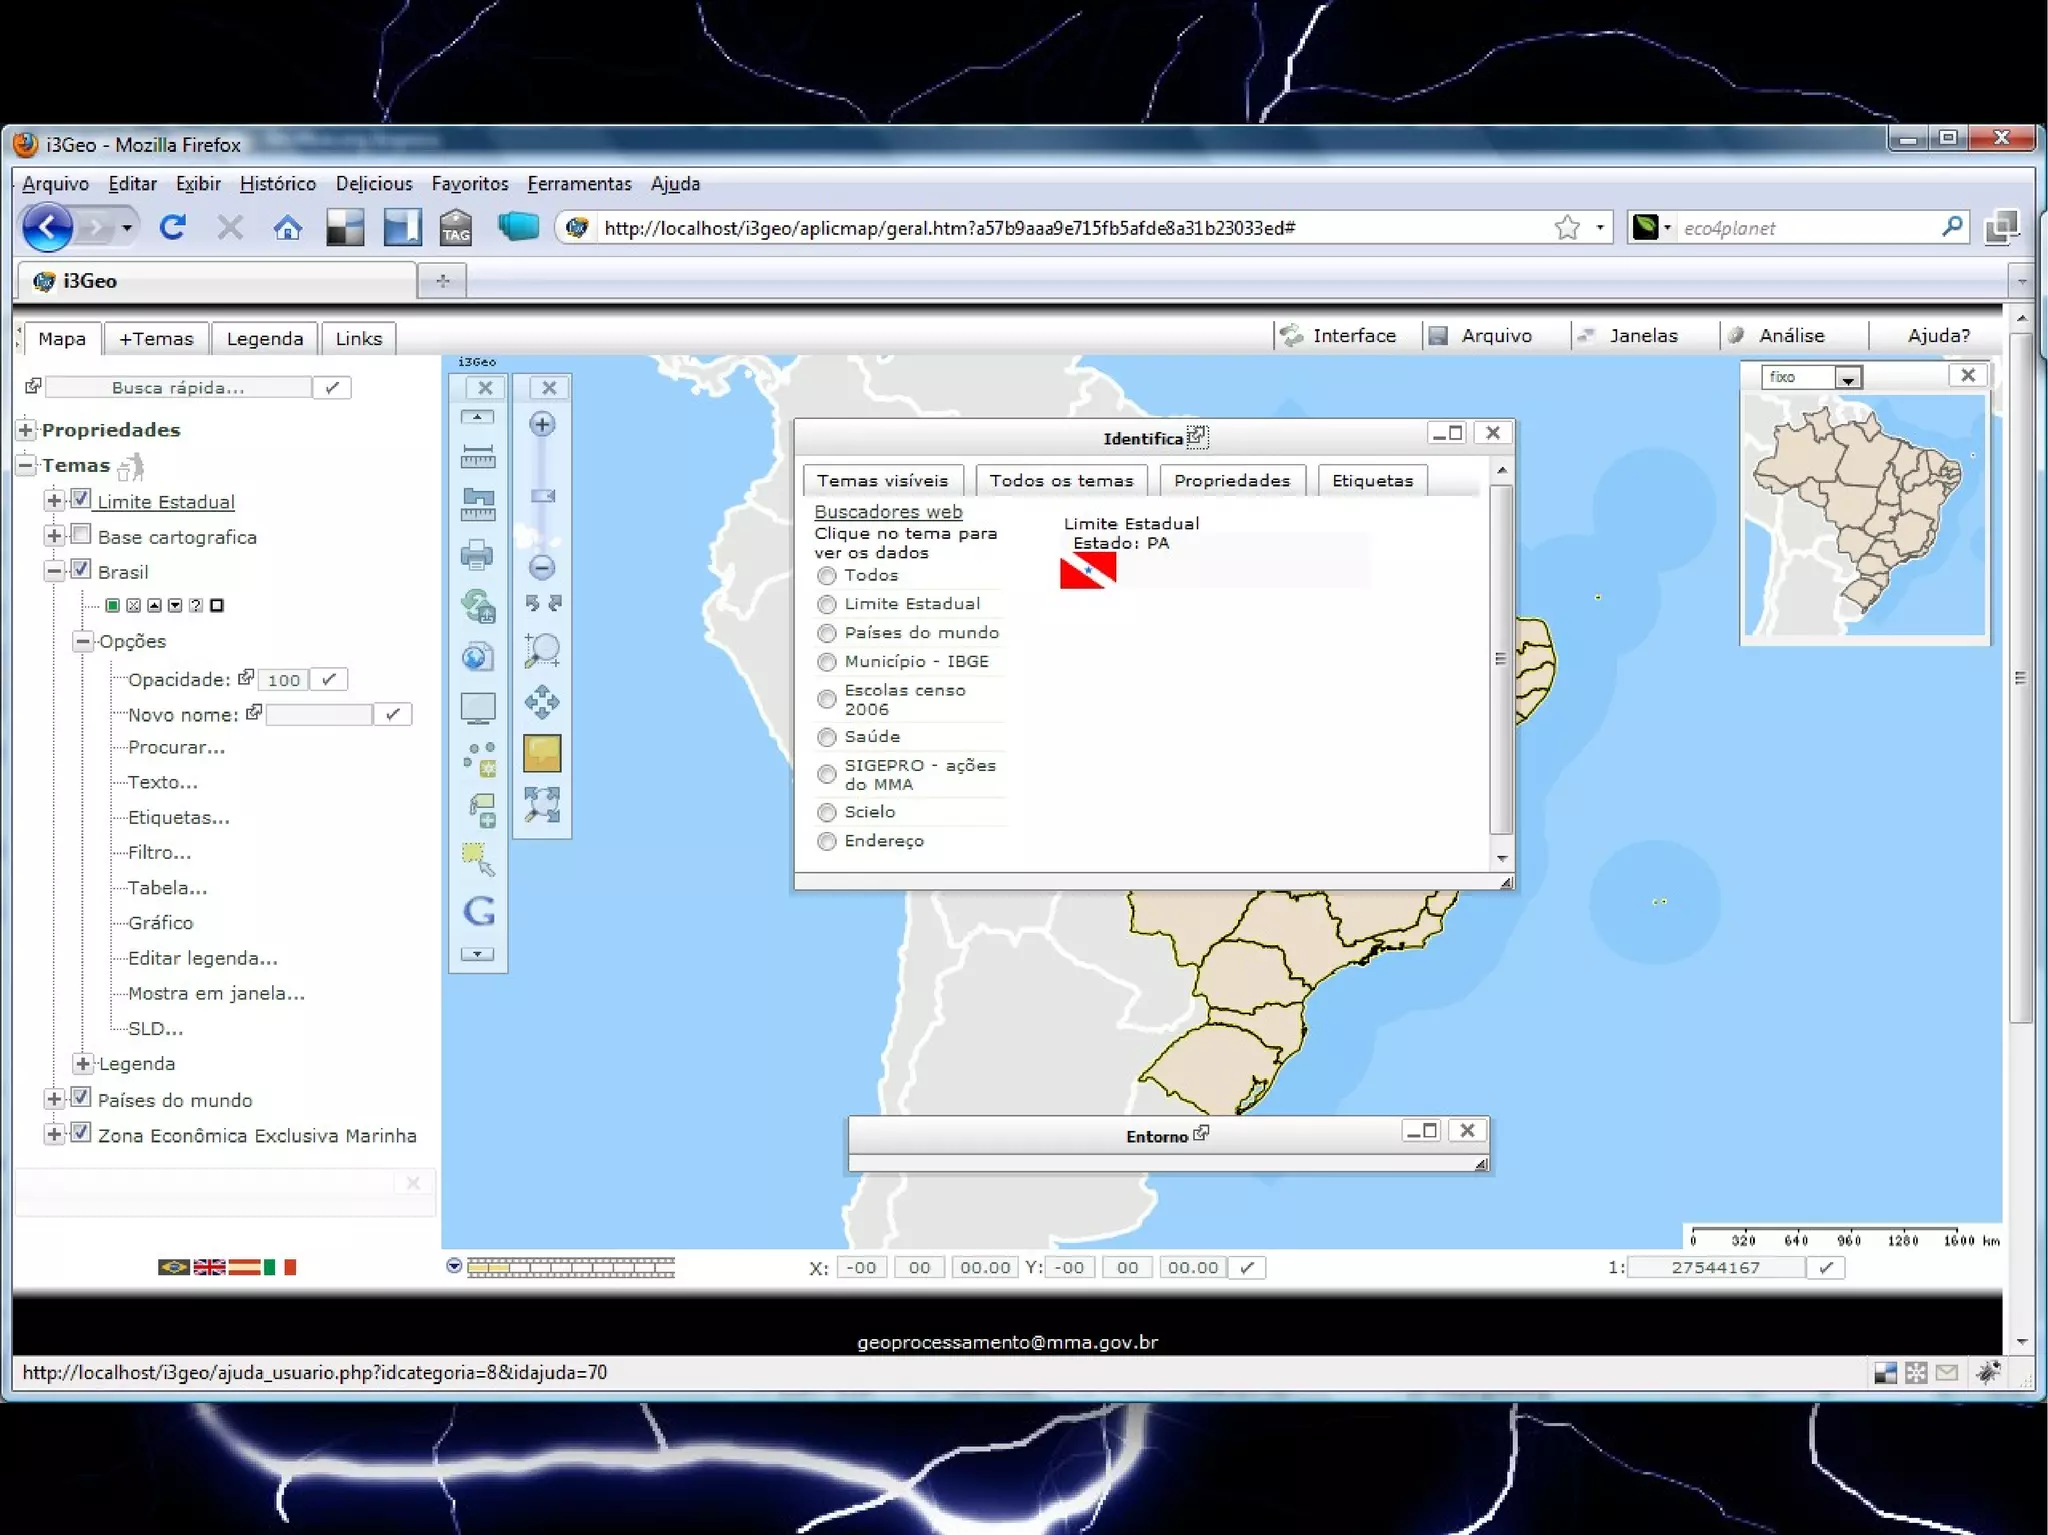This screenshot has width=2048, height=1535.
Task: Click the zoom to full extent icon
Action: click(542, 805)
